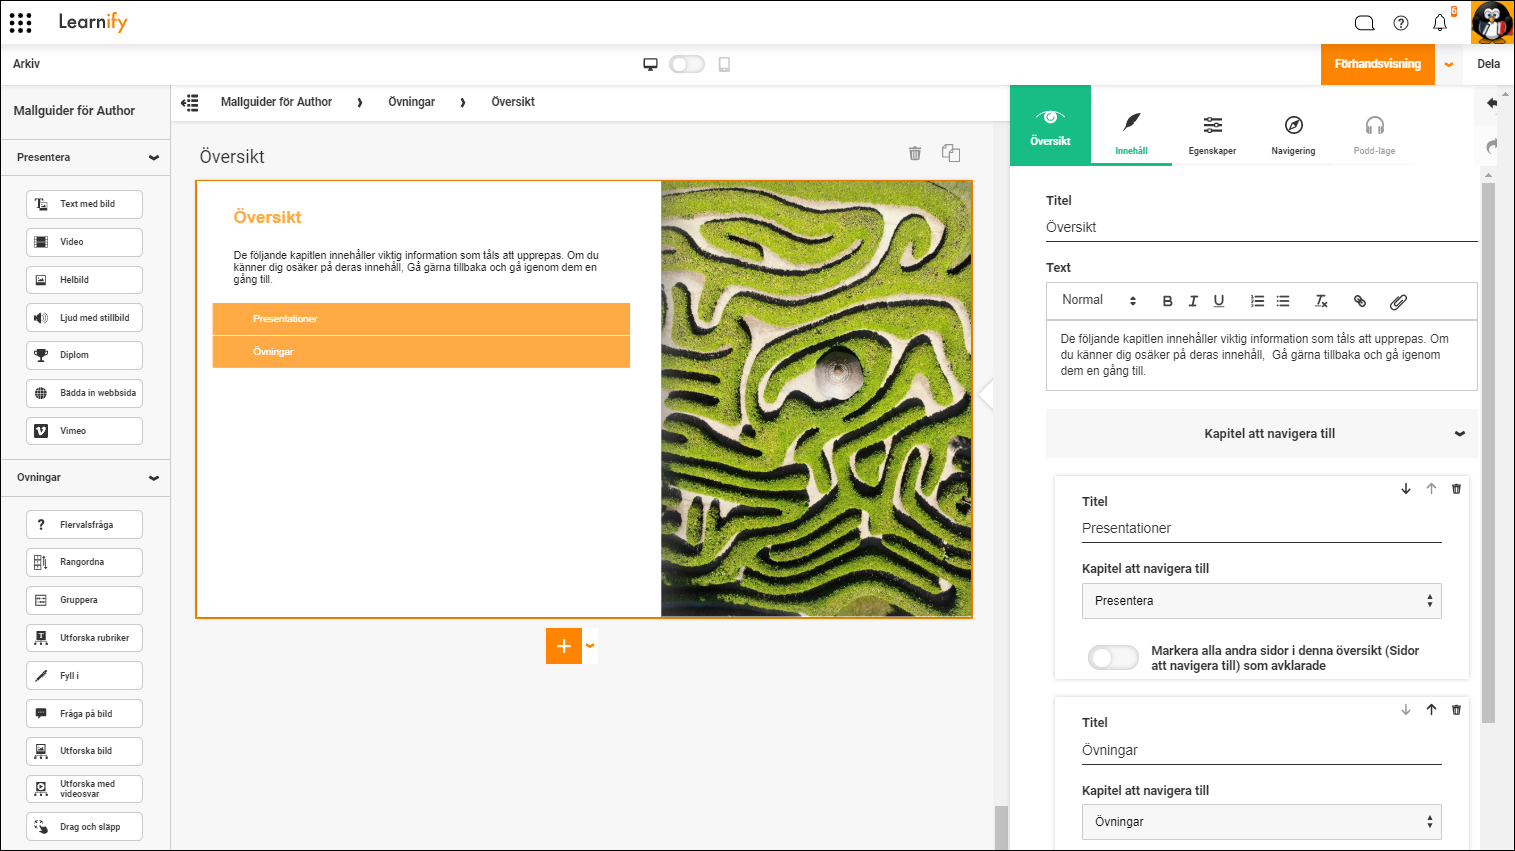Add a Bädda in webbsida template
This screenshot has width=1515, height=851.
[x=84, y=393]
